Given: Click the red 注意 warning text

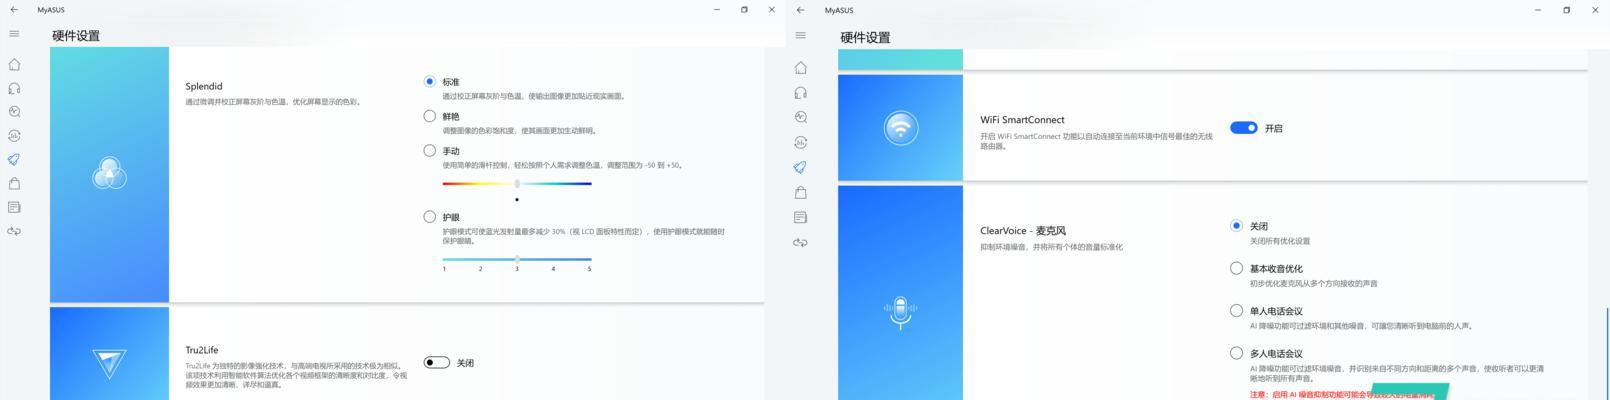Looking at the screenshot, I should [1340, 395].
